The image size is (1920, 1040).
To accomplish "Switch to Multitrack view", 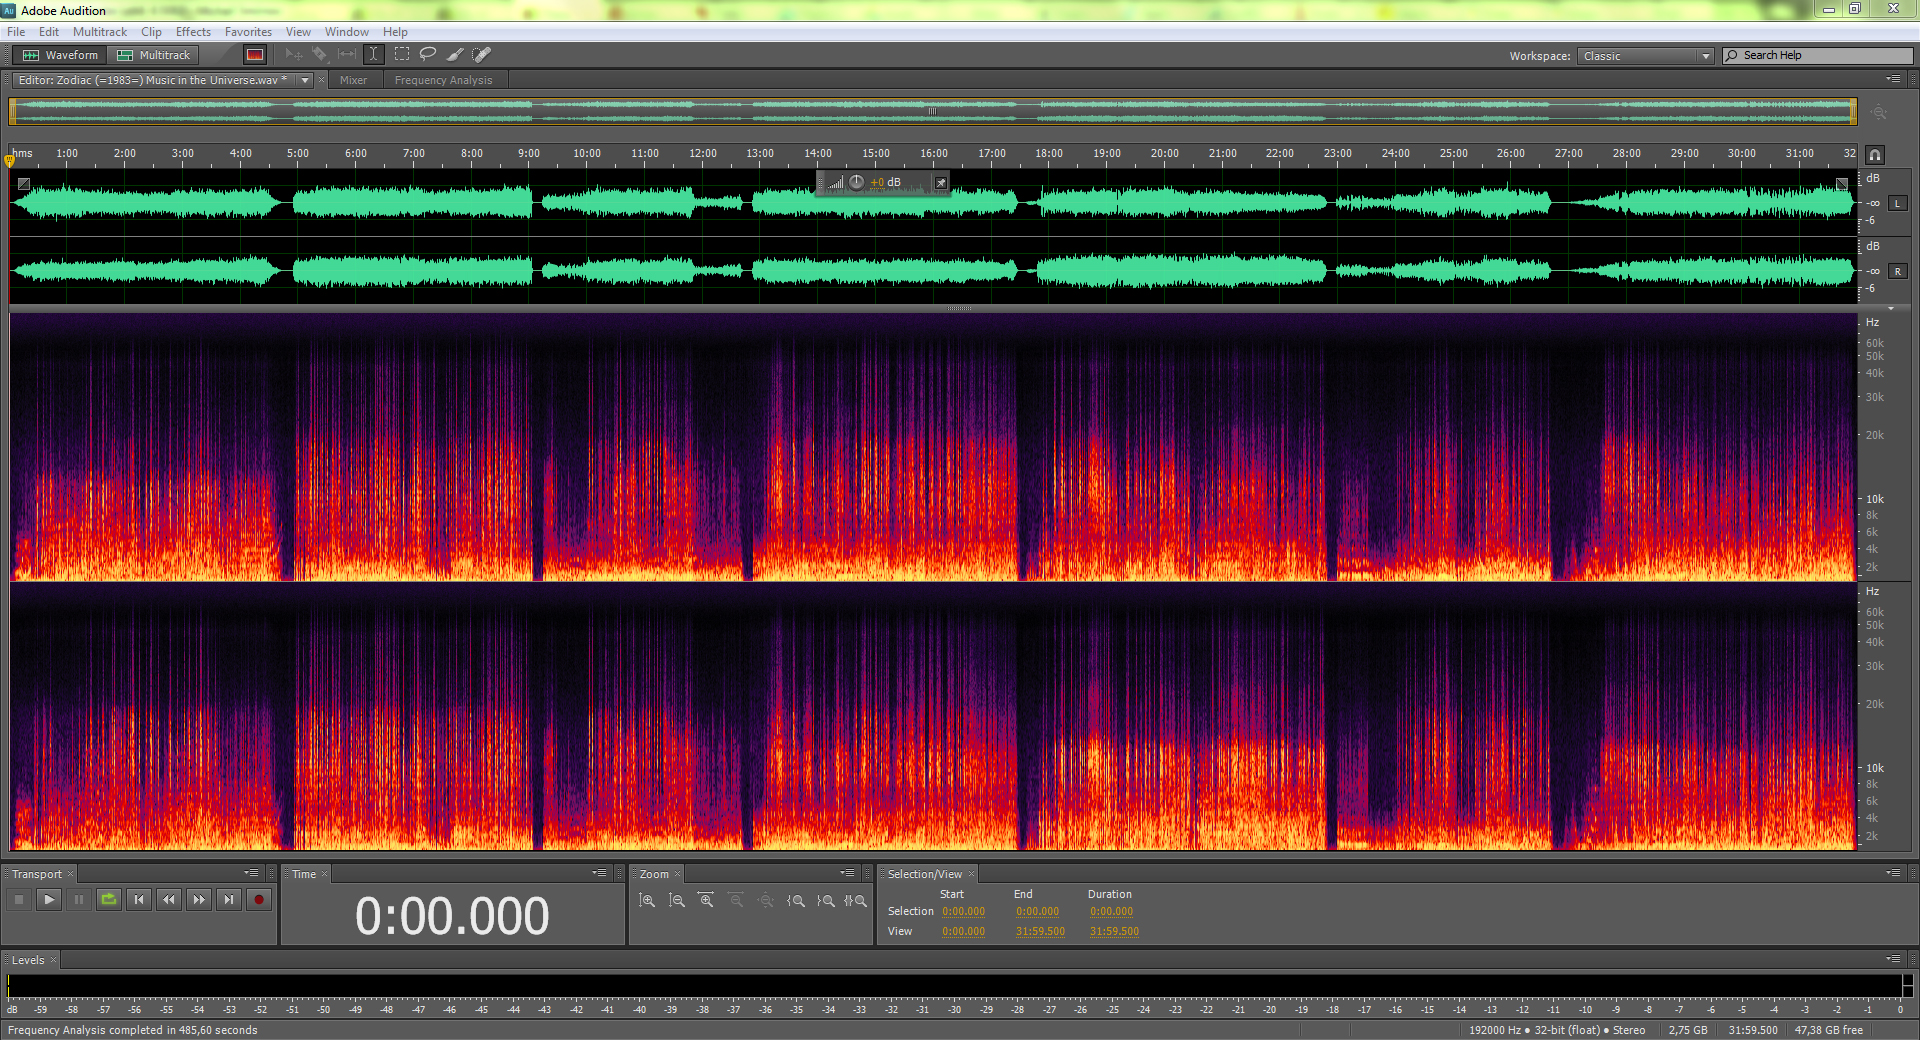I will pyautogui.click(x=154, y=55).
